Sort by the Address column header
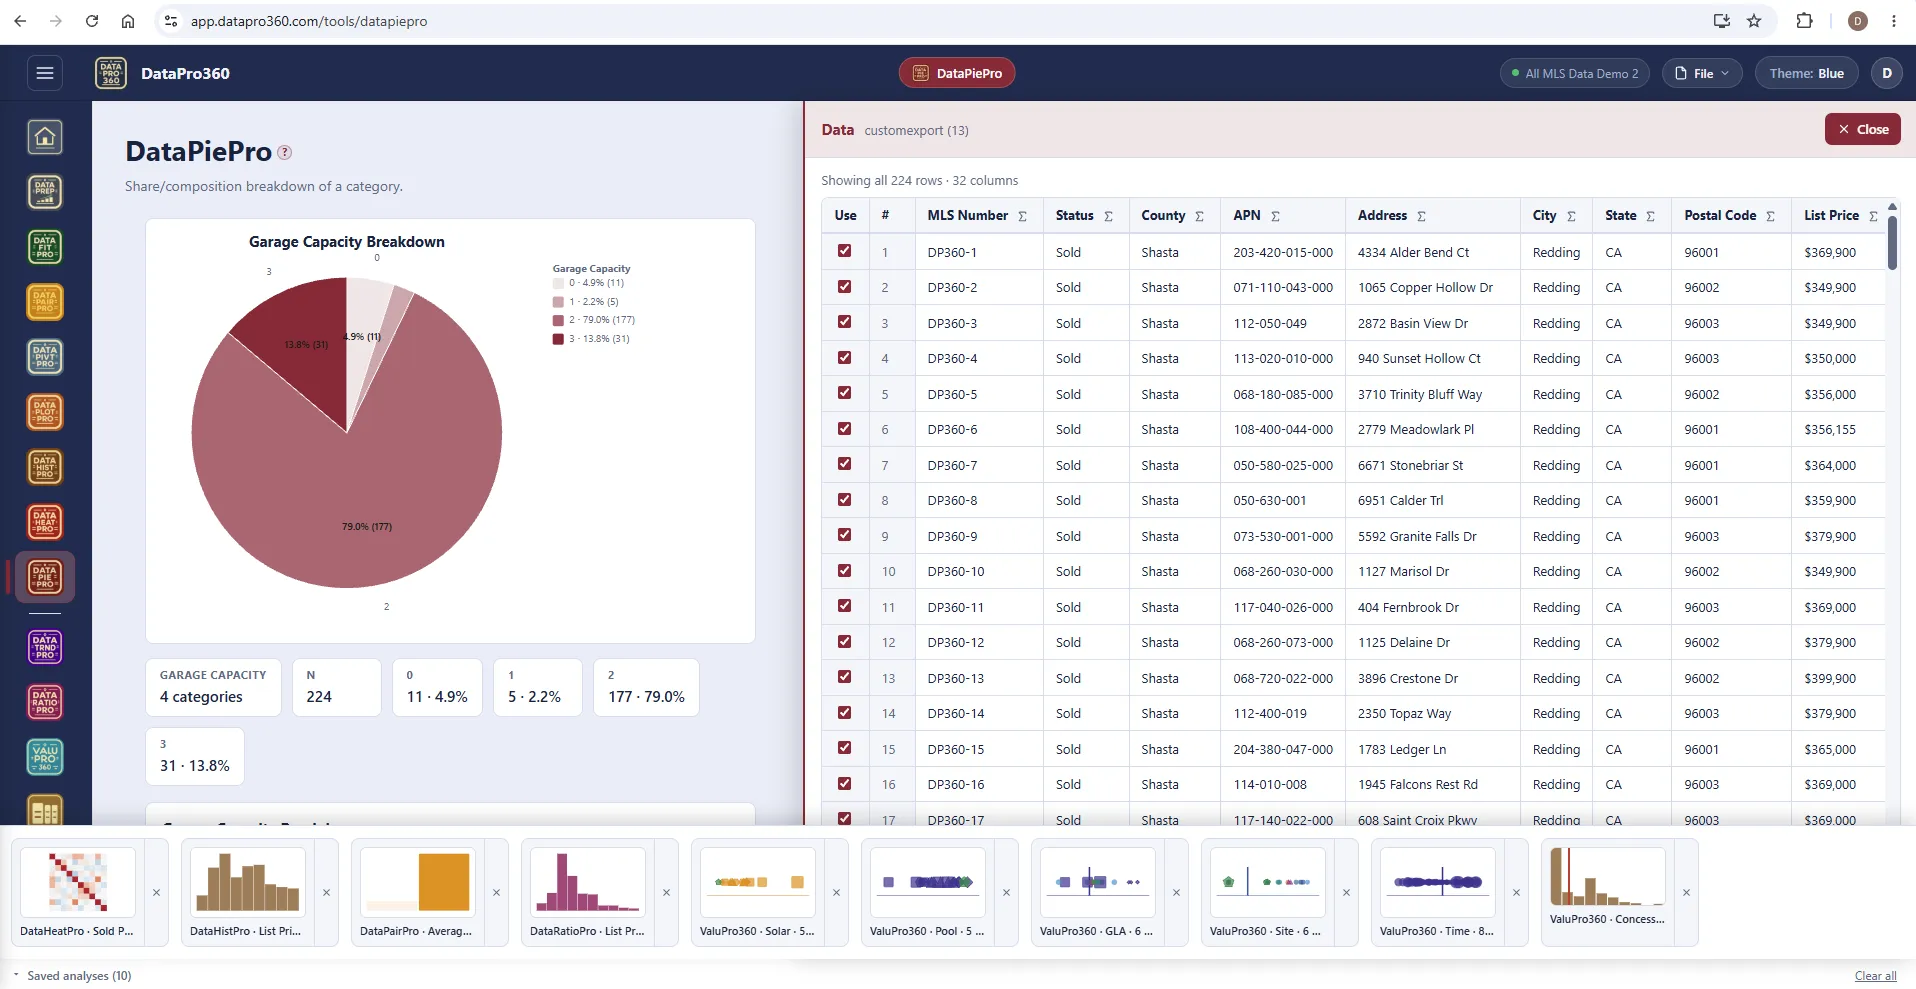This screenshot has height=989, width=1916. 1382,215
